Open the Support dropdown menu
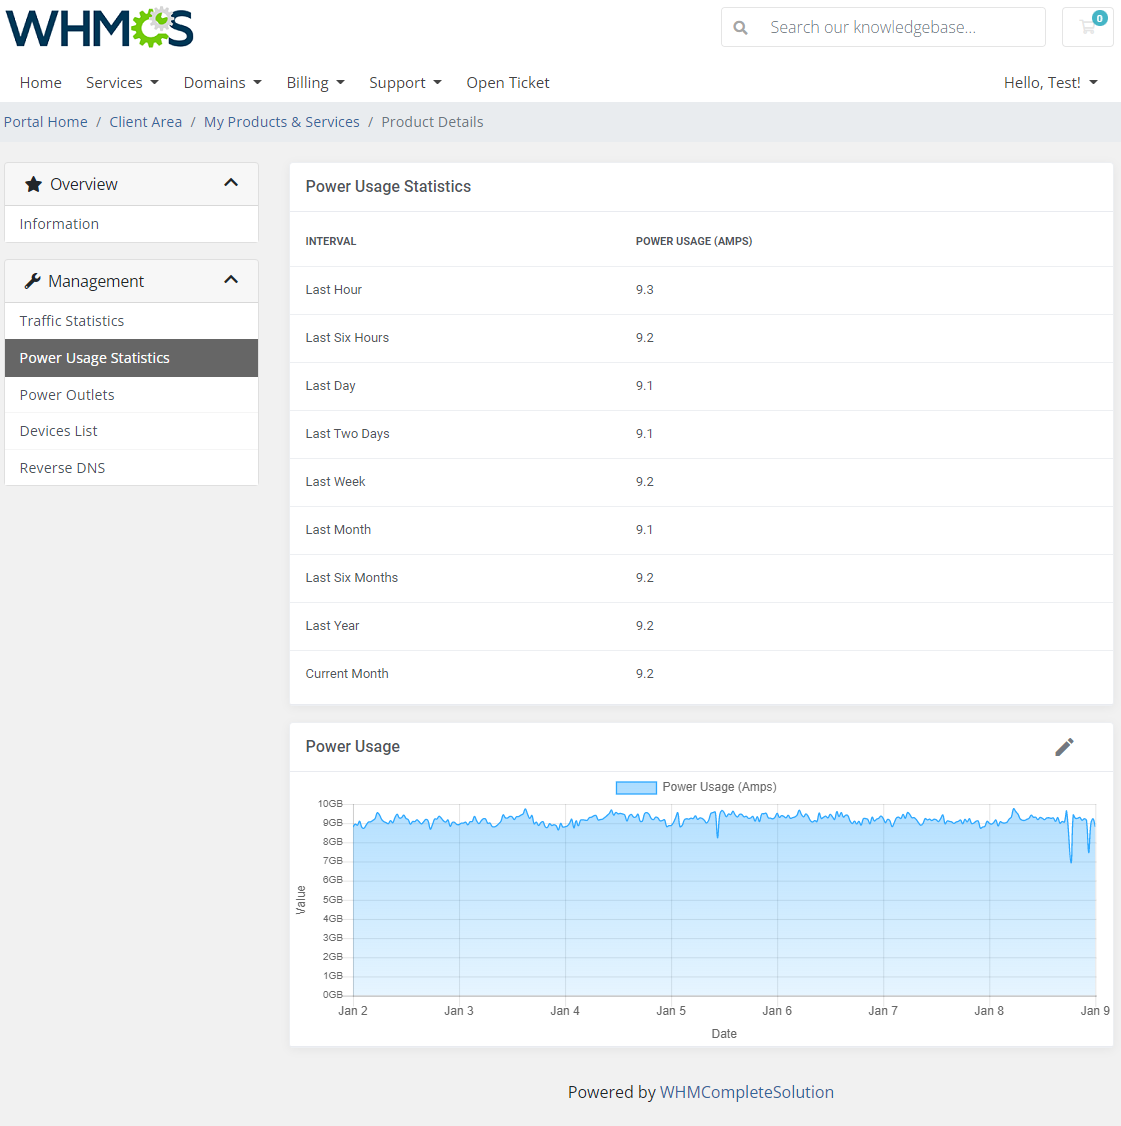 405,83
